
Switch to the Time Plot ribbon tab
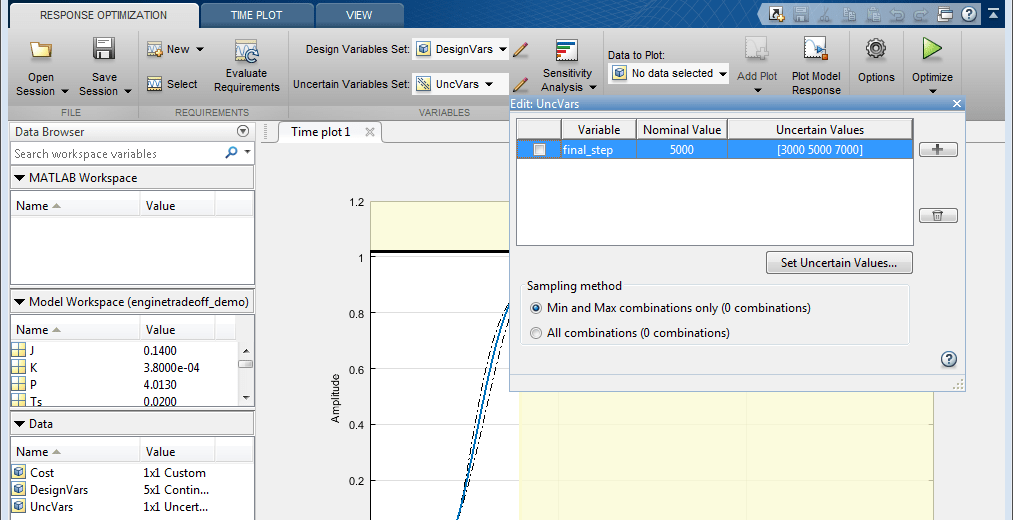(x=257, y=15)
